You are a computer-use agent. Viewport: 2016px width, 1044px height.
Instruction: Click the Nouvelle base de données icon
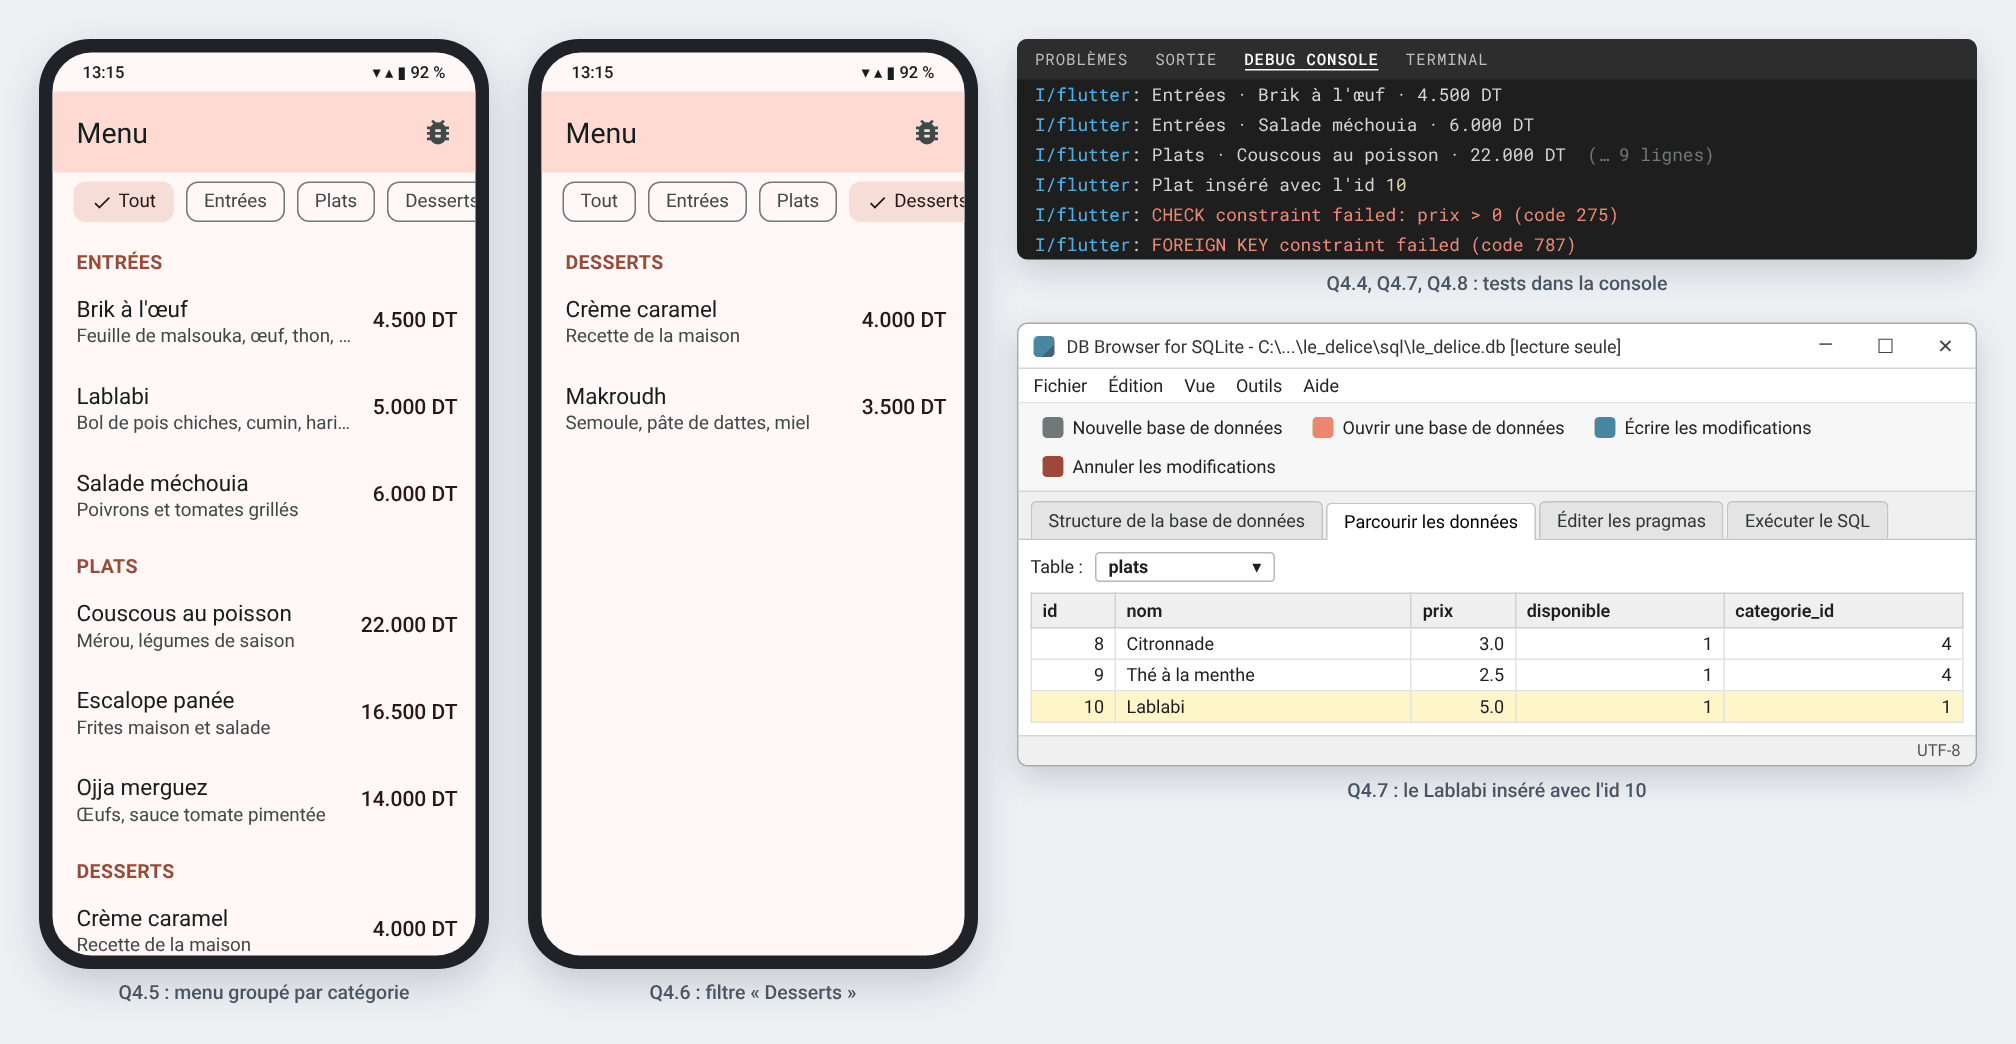coord(1053,428)
